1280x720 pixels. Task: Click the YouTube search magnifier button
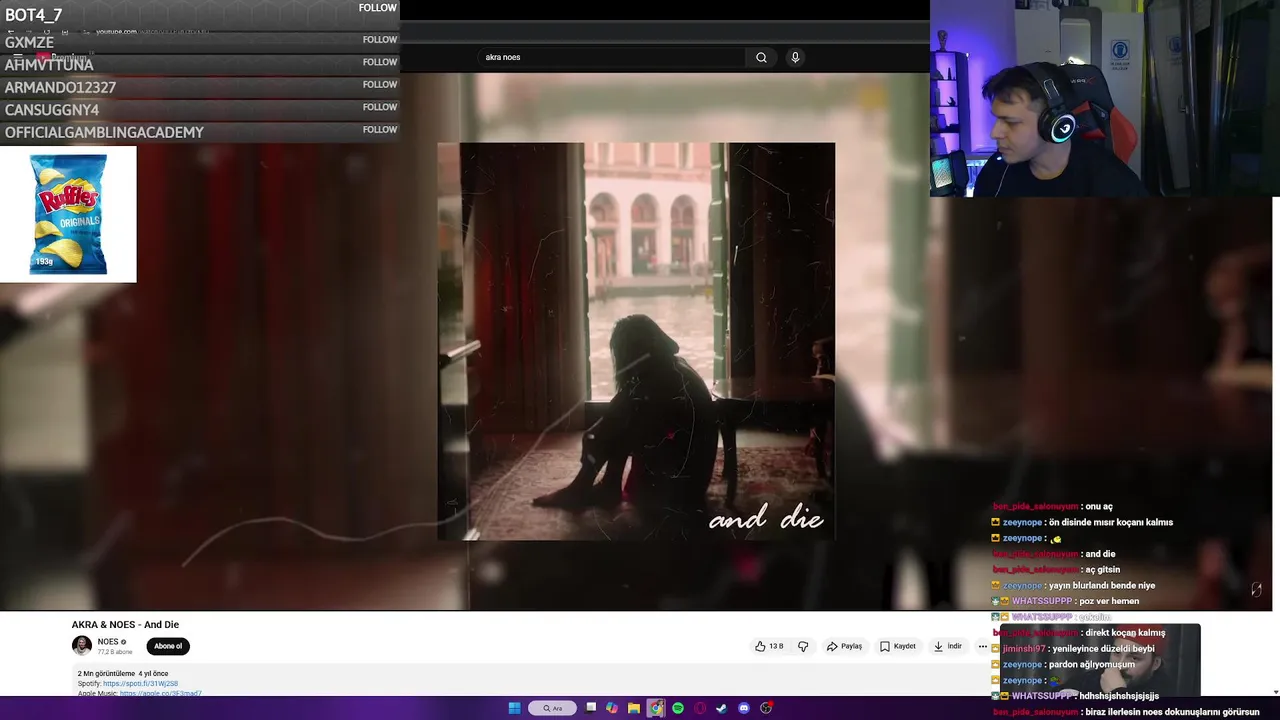(x=761, y=57)
